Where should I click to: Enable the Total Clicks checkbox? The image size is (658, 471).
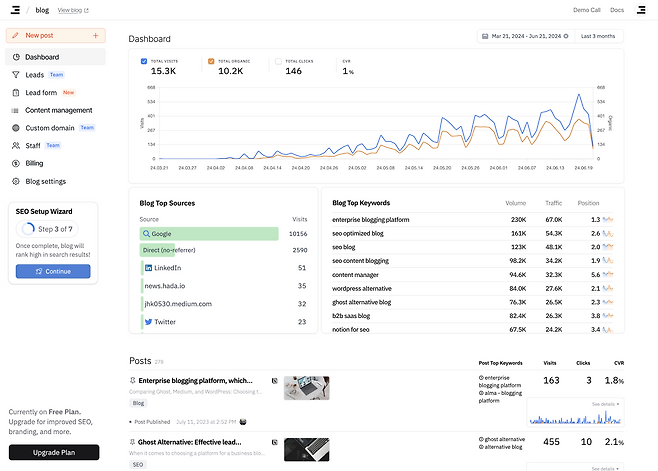pyautogui.click(x=278, y=61)
